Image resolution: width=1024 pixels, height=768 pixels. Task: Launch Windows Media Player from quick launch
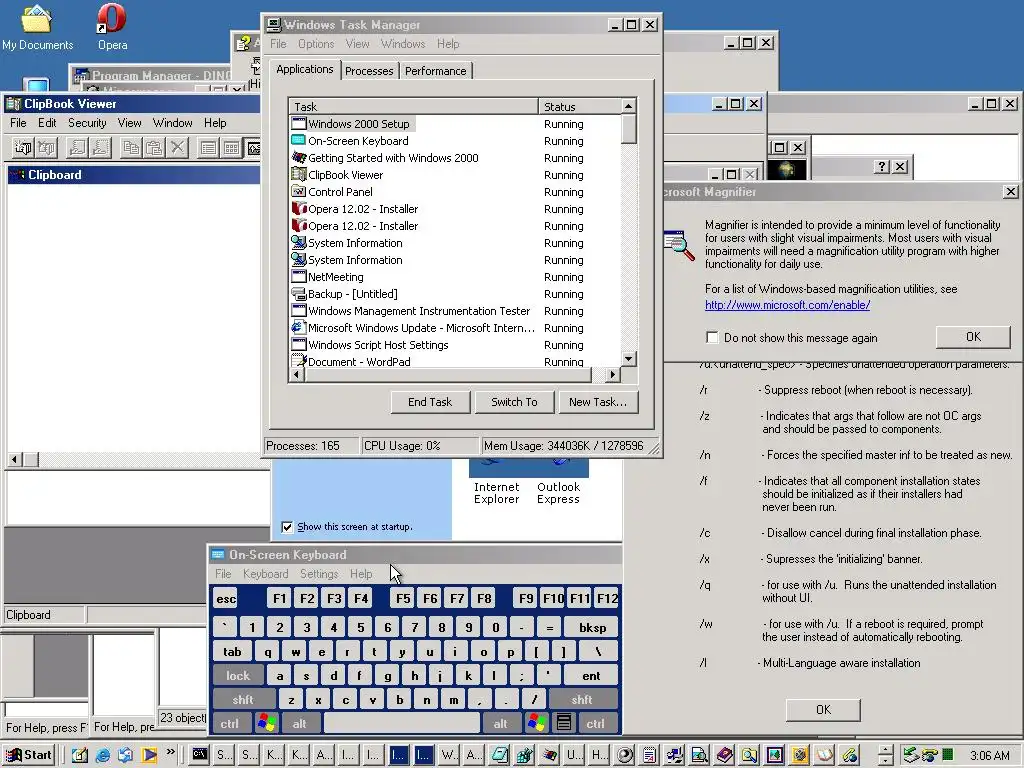(x=150, y=755)
